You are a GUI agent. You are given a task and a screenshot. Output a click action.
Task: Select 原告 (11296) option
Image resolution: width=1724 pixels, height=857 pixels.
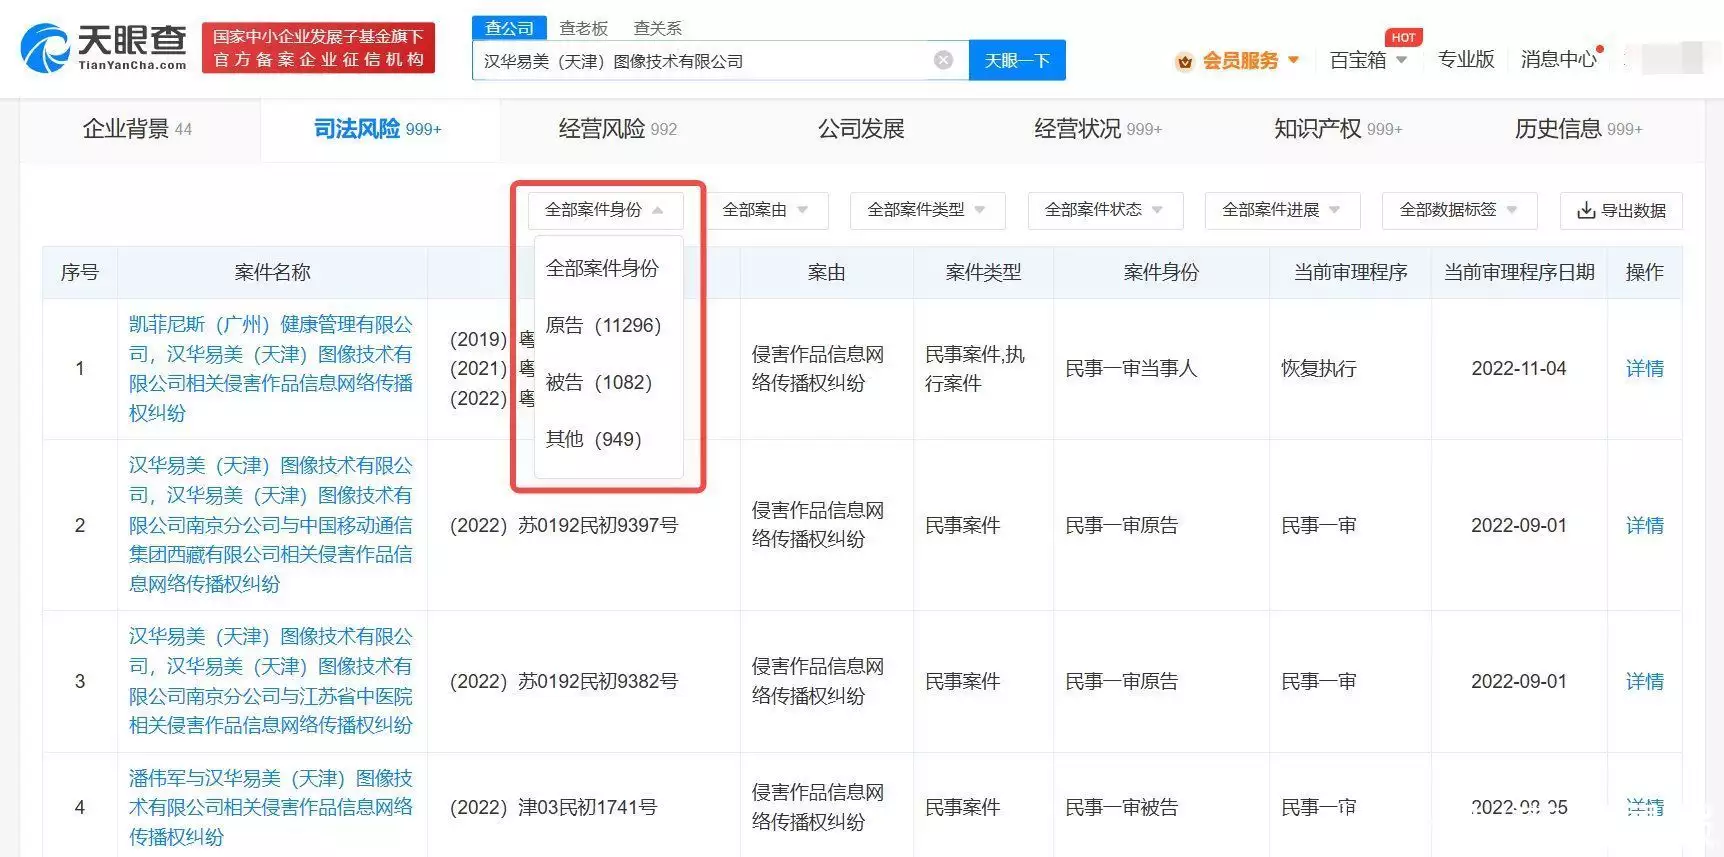click(603, 325)
